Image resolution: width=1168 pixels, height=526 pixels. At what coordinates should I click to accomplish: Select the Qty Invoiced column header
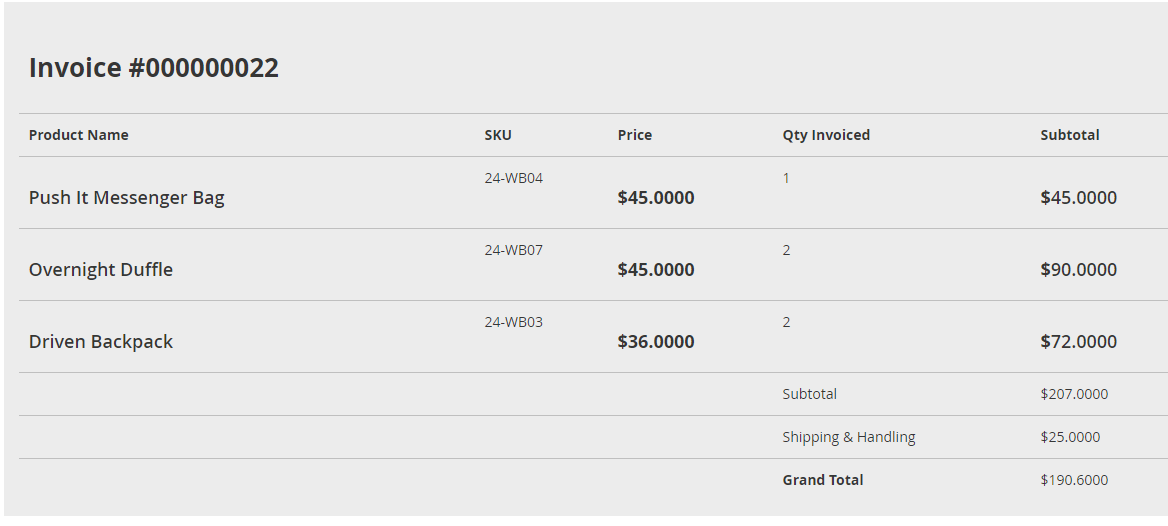click(826, 135)
